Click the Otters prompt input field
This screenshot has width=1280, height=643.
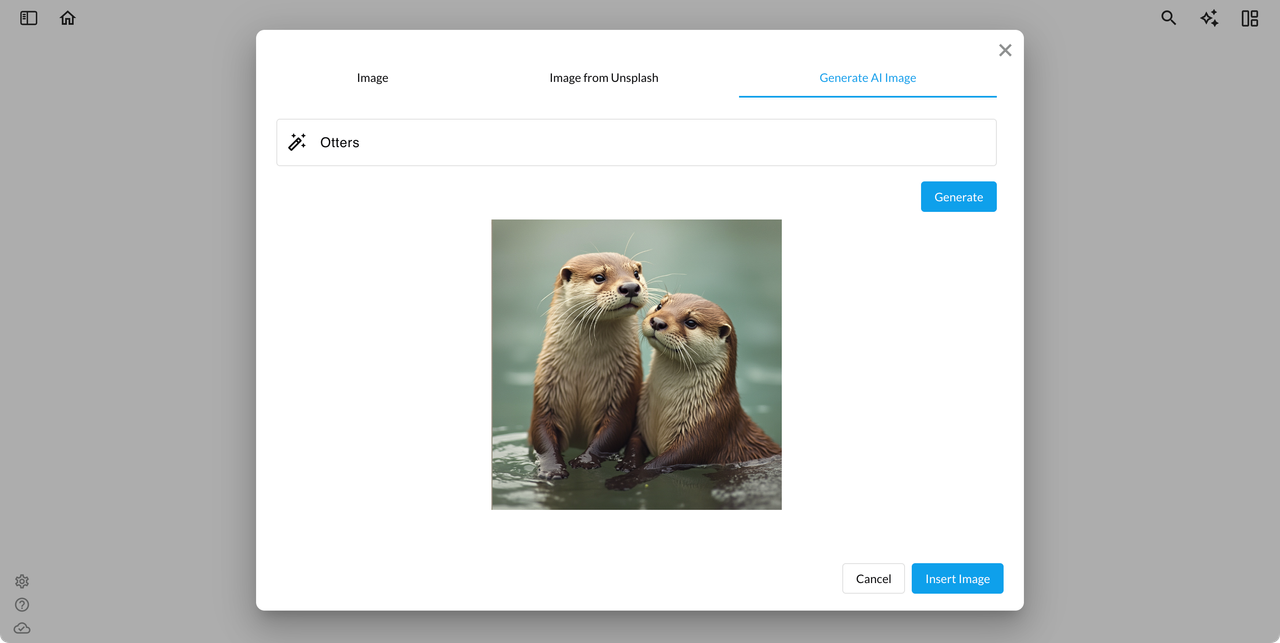coord(636,142)
